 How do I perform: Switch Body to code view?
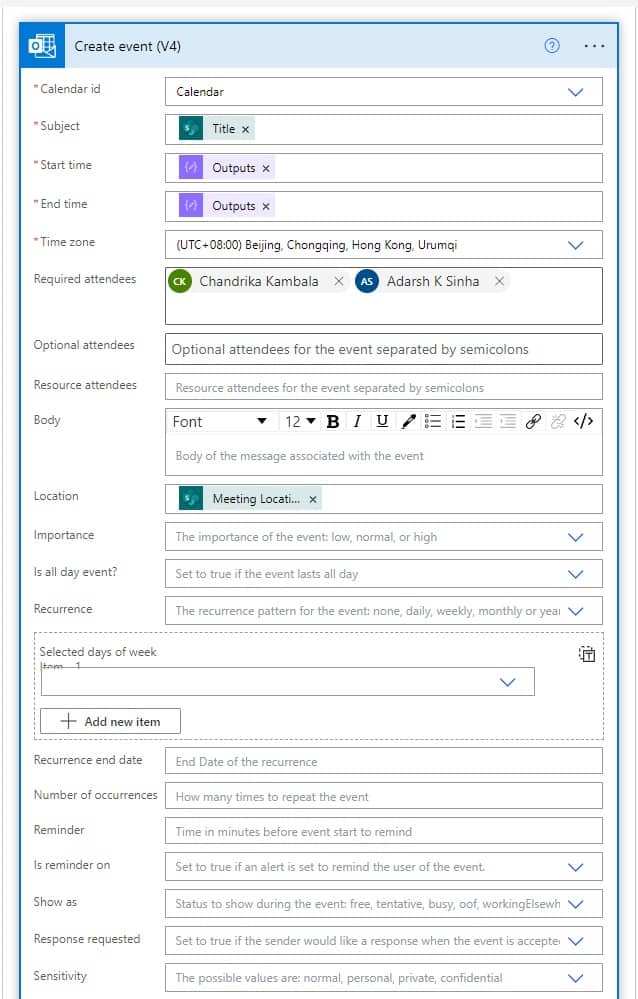pos(583,422)
